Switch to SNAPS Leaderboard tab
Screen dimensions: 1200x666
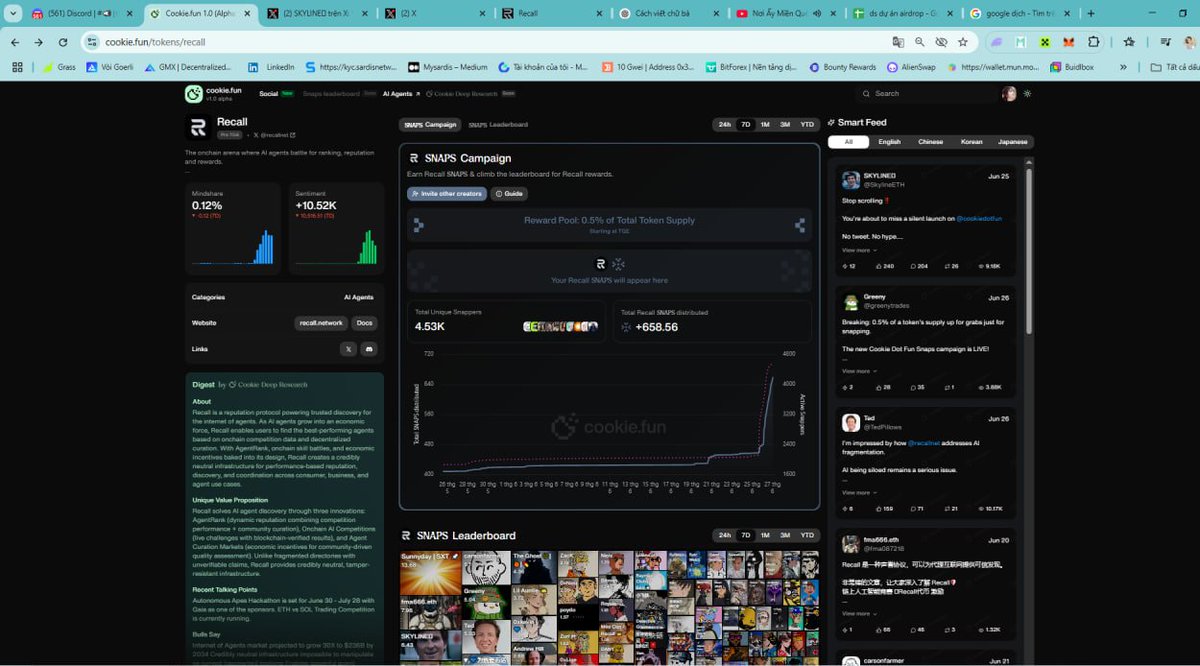tap(498, 125)
